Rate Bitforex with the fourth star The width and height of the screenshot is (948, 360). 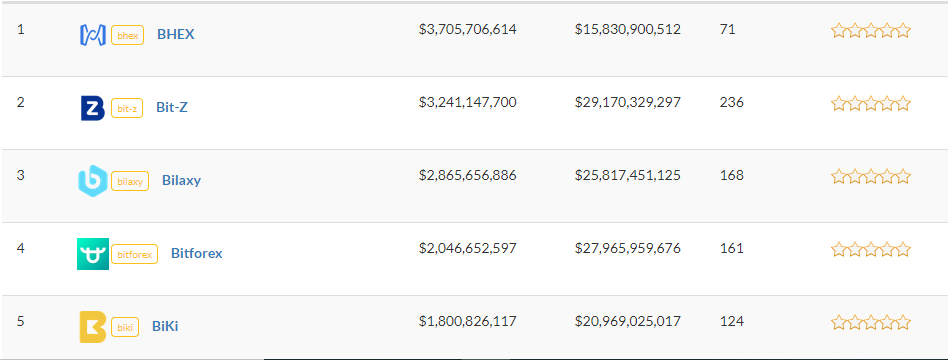[x=887, y=249]
